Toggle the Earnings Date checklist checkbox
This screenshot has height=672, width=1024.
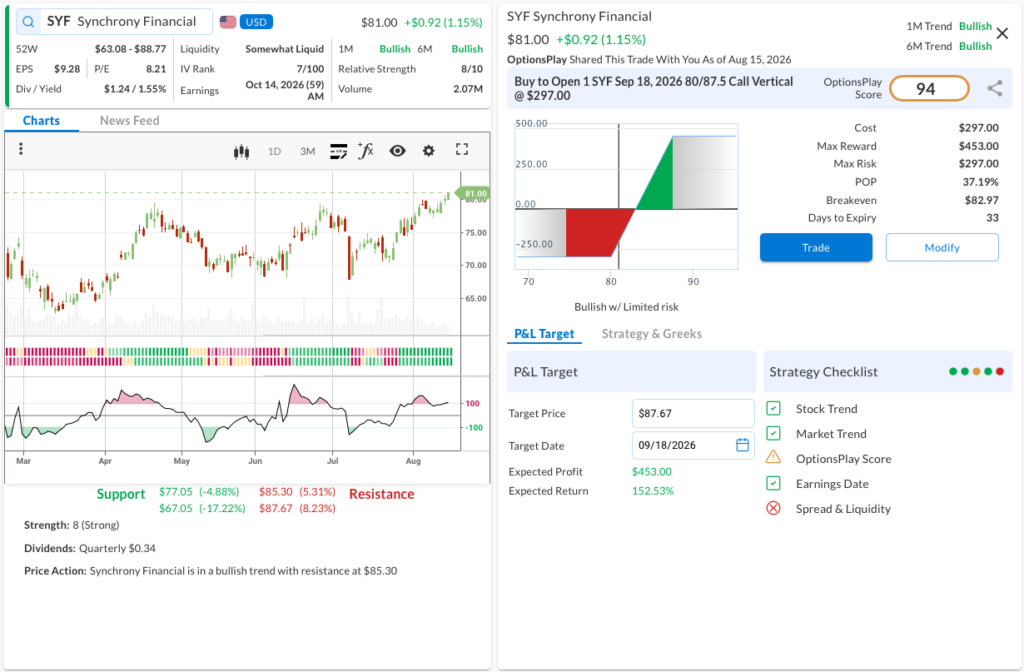click(773, 483)
